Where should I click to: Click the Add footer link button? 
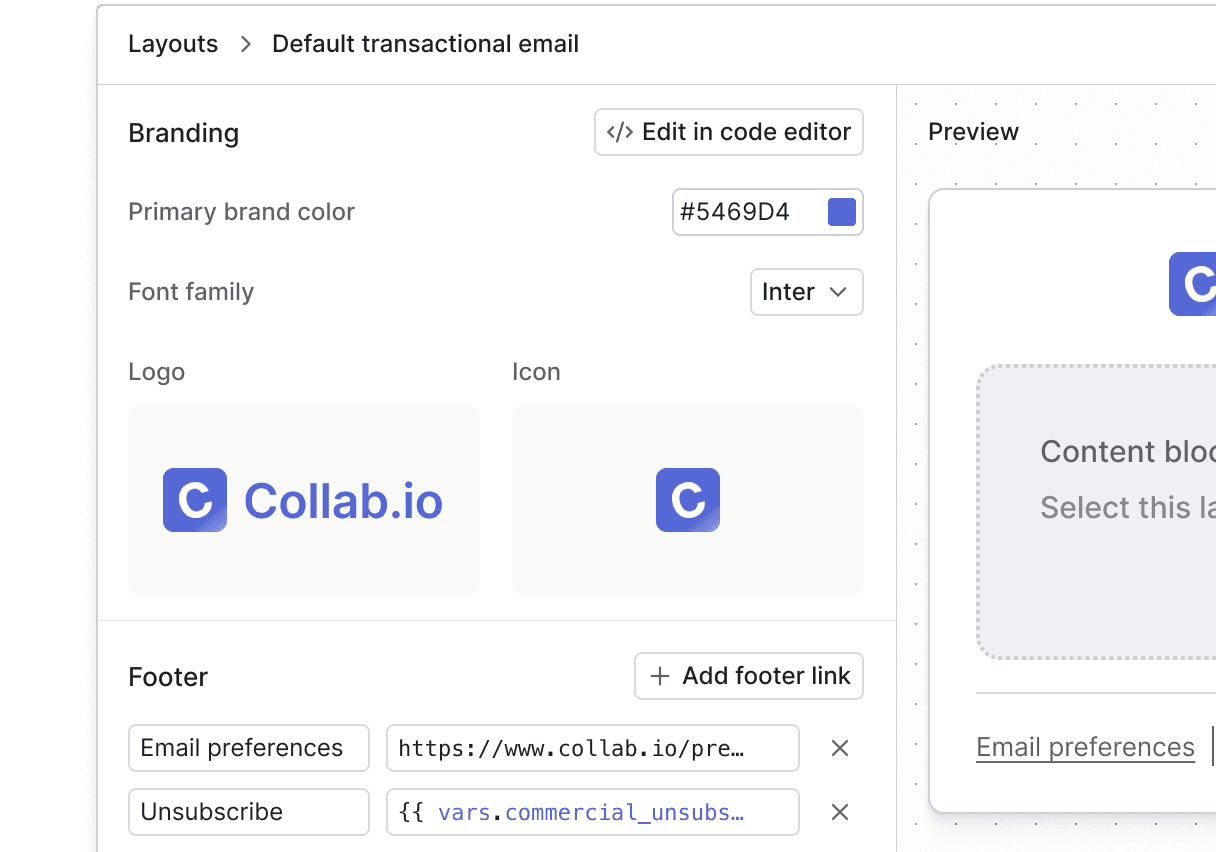click(x=749, y=677)
